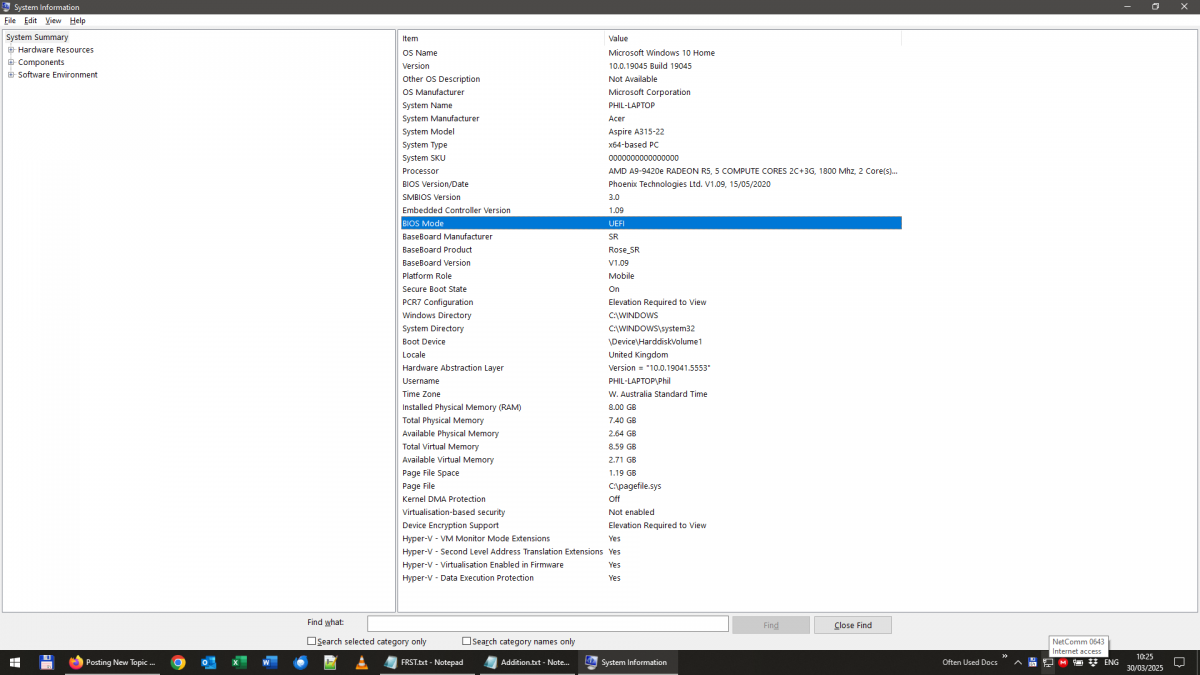The height and width of the screenshot is (675, 1200).
Task: Open Often Used Docs toolbar
Action: coord(970,662)
